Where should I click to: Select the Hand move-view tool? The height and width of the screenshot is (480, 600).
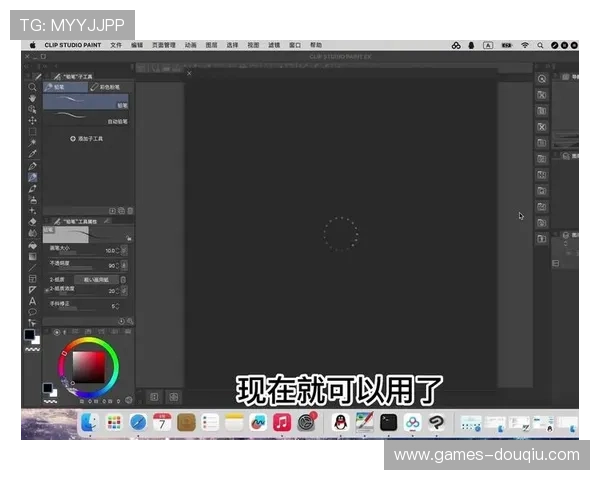click(x=33, y=98)
